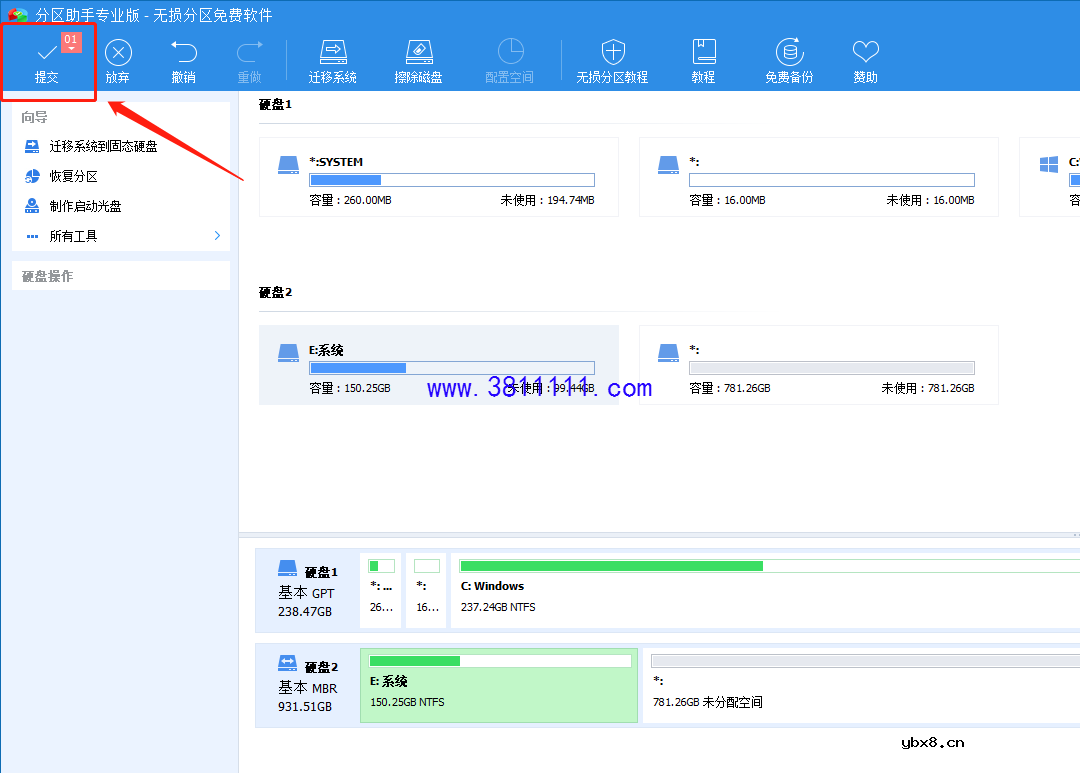Expand 所有工具 with the chevron arrow

[217, 236]
